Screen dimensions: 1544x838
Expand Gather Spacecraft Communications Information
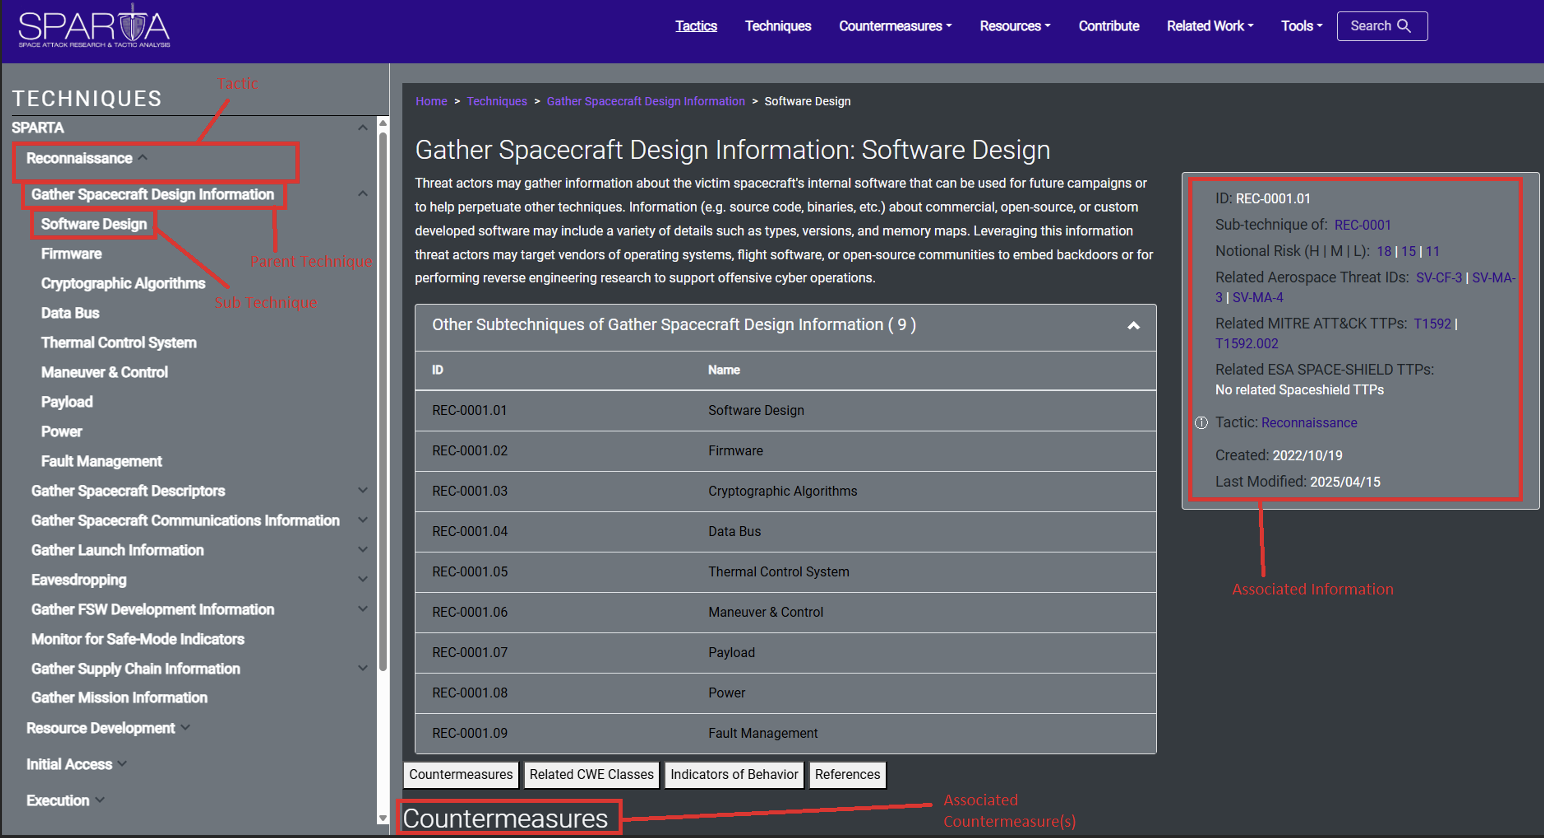click(363, 520)
